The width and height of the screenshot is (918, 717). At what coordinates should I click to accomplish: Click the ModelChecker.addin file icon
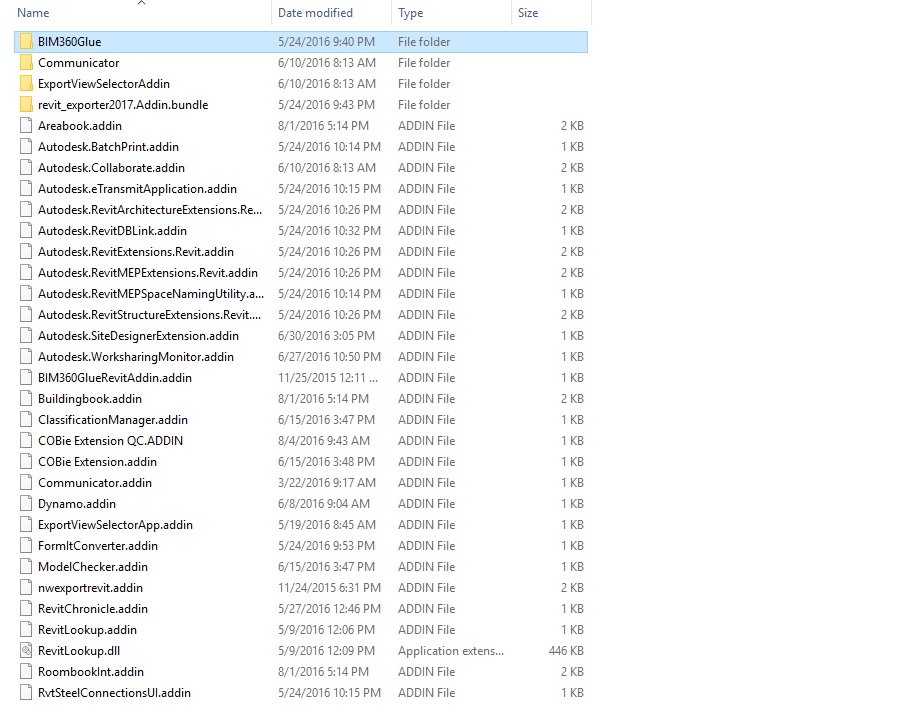(x=26, y=567)
